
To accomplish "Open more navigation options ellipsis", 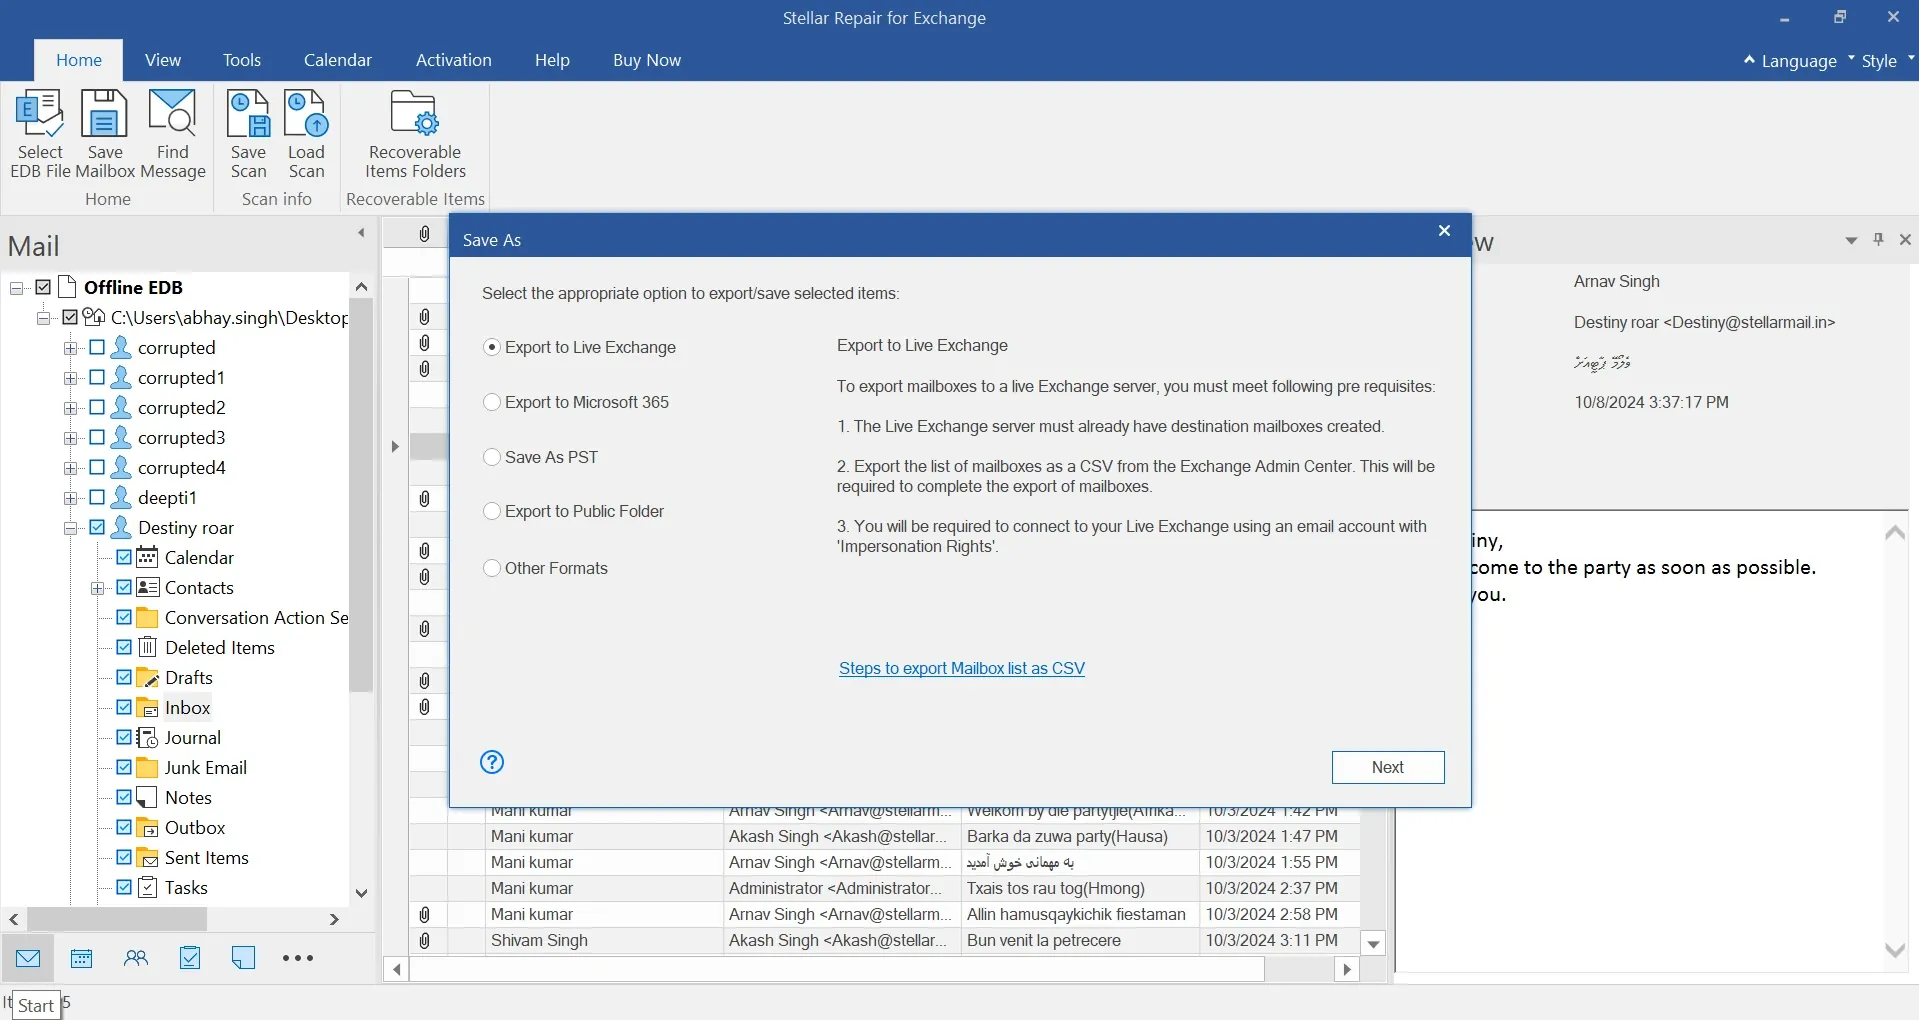I will (x=298, y=958).
